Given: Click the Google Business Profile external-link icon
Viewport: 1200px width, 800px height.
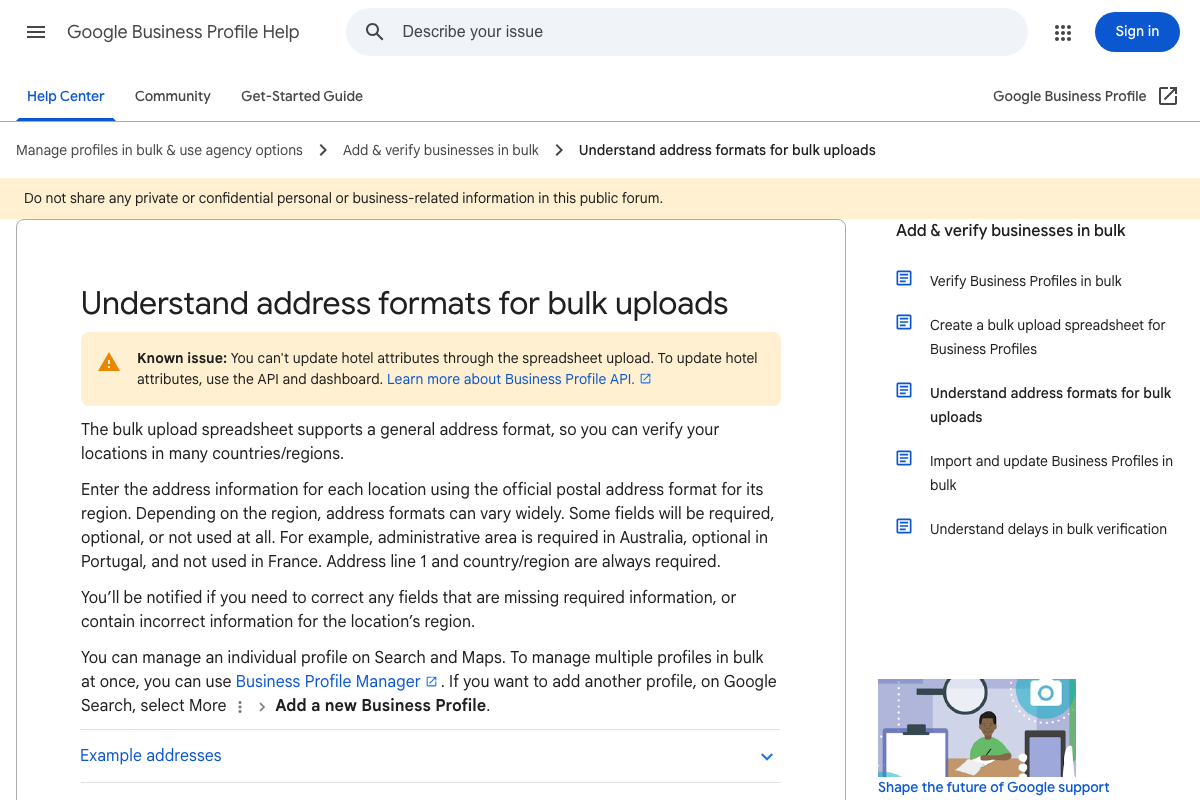Looking at the screenshot, I should click(1168, 96).
